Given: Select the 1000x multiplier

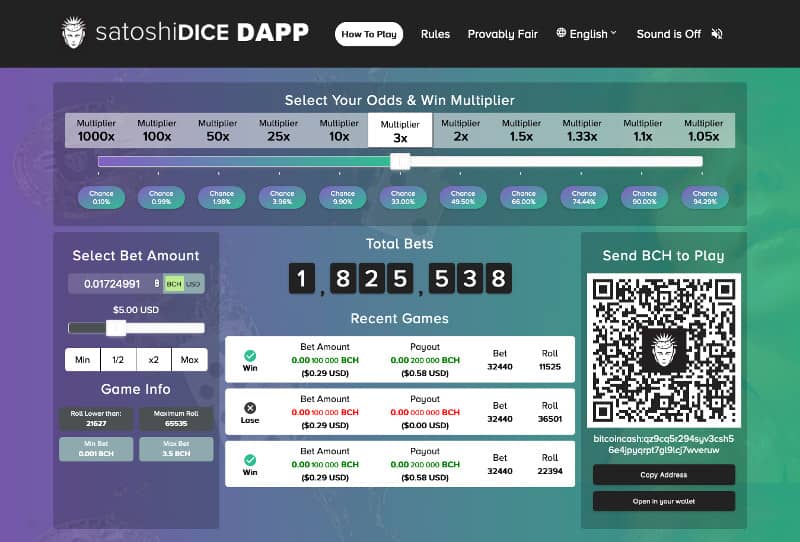Looking at the screenshot, I should [x=96, y=131].
